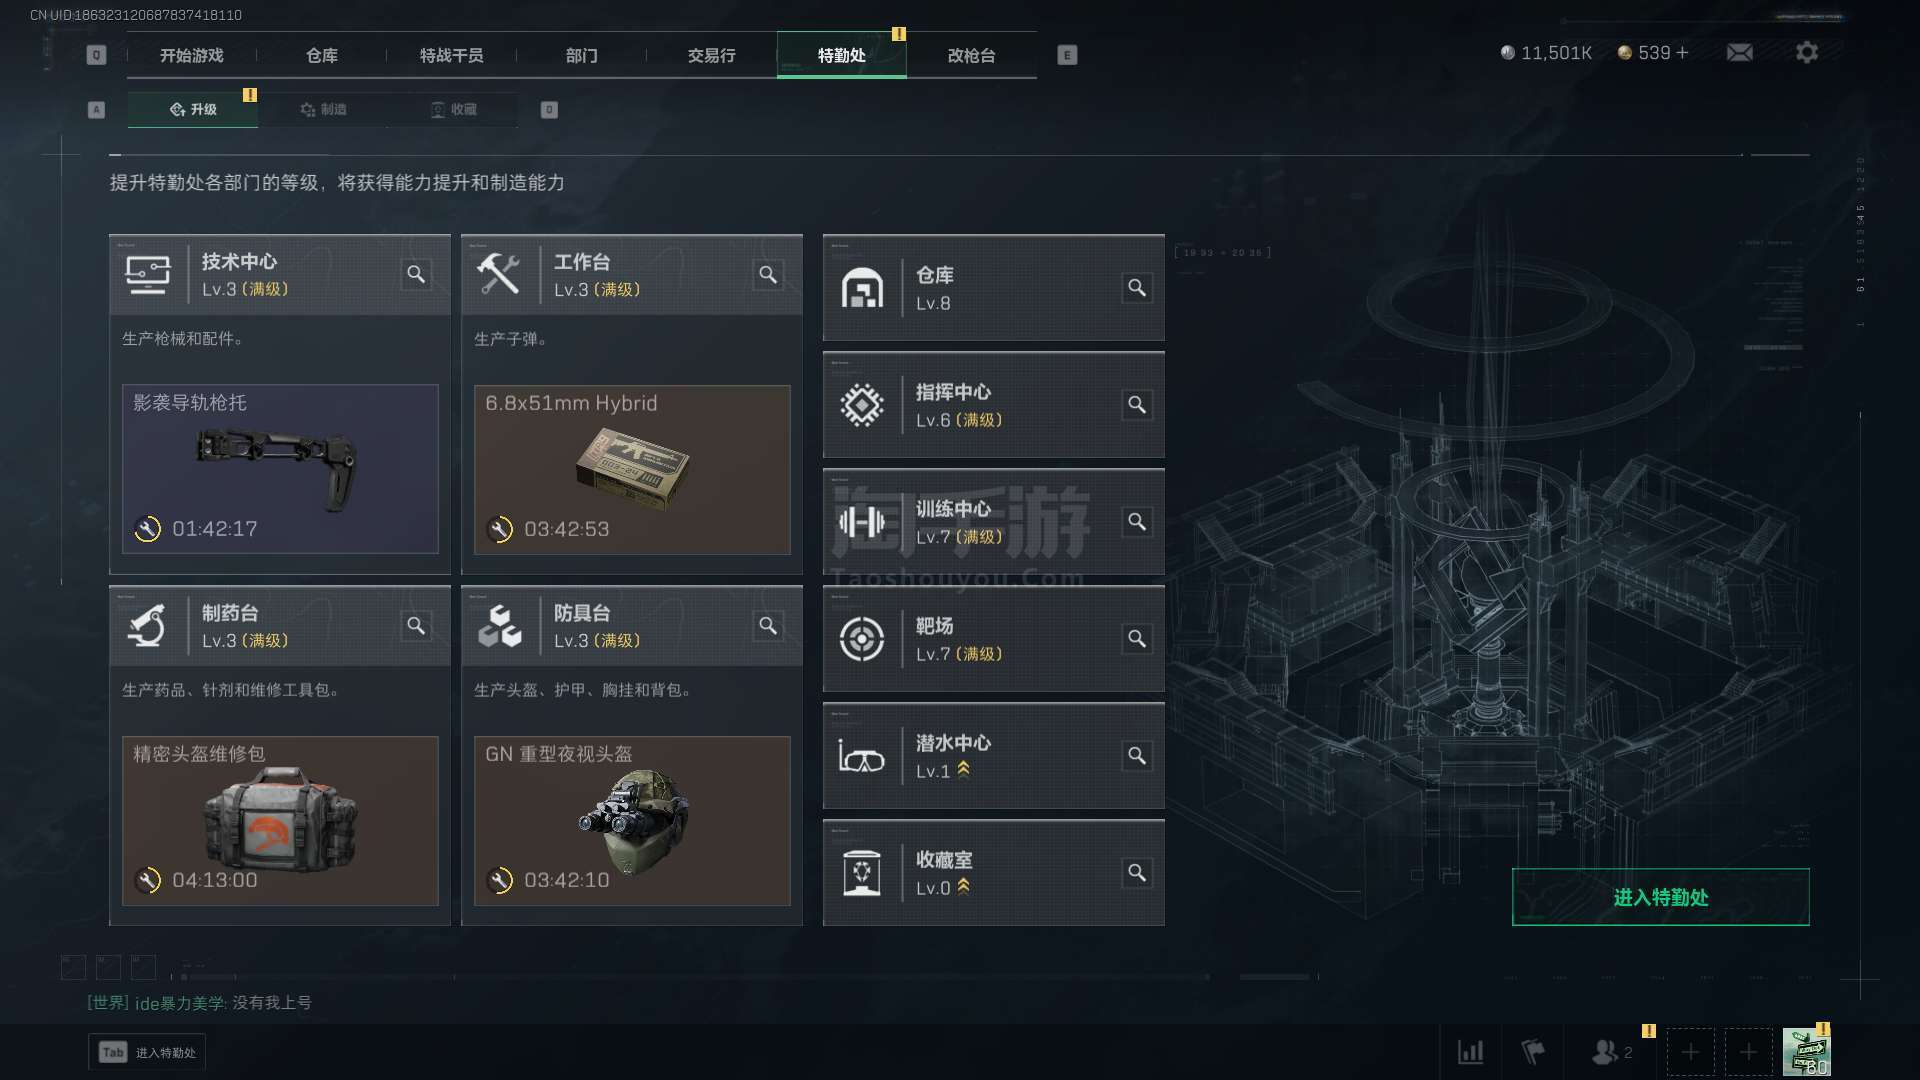The width and height of the screenshot is (1920, 1080).
Task: Open the friends icon showing 2
Action: [x=1612, y=1052]
